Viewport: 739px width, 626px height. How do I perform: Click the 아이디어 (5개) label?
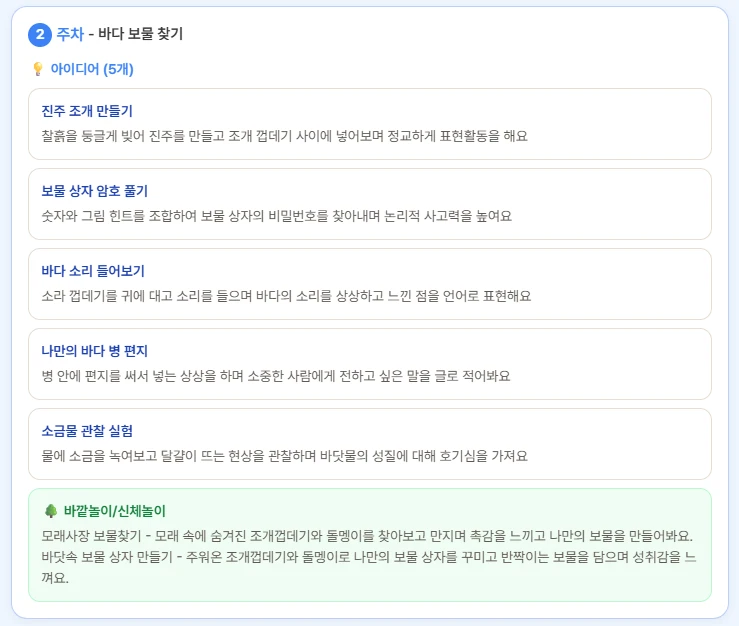tap(92, 69)
